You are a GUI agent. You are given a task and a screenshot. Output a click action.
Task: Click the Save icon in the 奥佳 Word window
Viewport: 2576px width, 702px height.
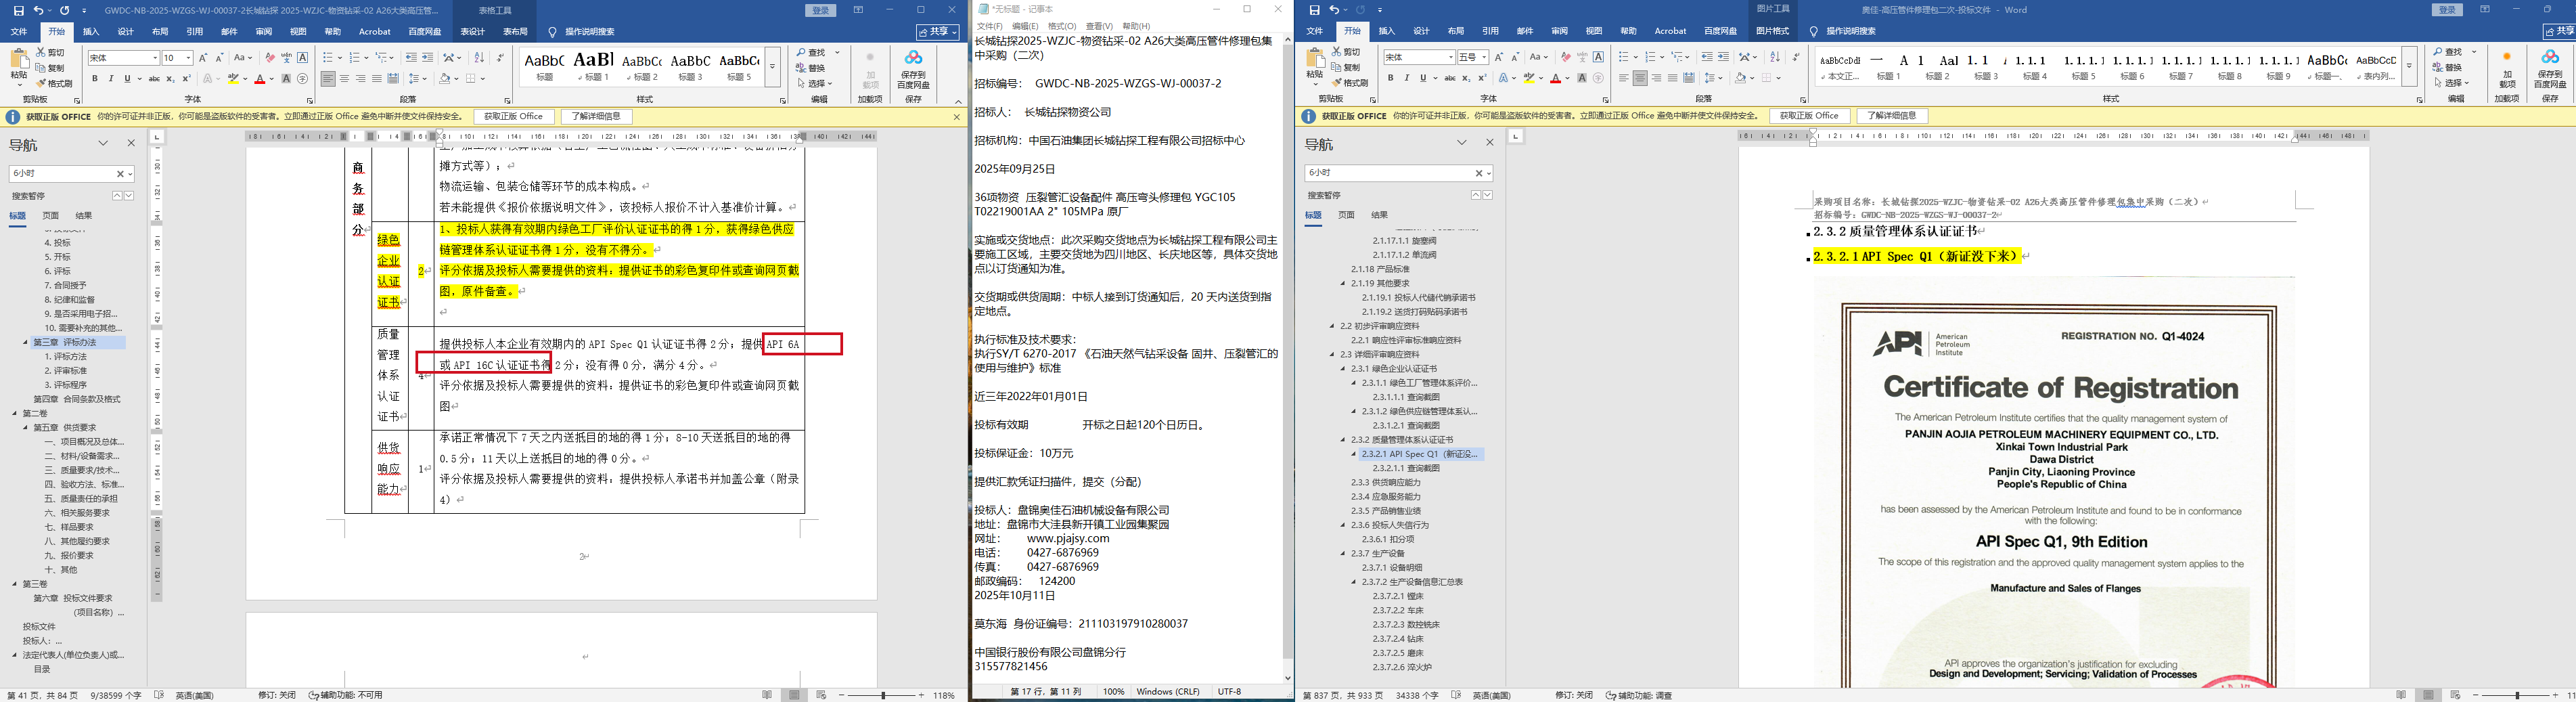[x=1315, y=10]
